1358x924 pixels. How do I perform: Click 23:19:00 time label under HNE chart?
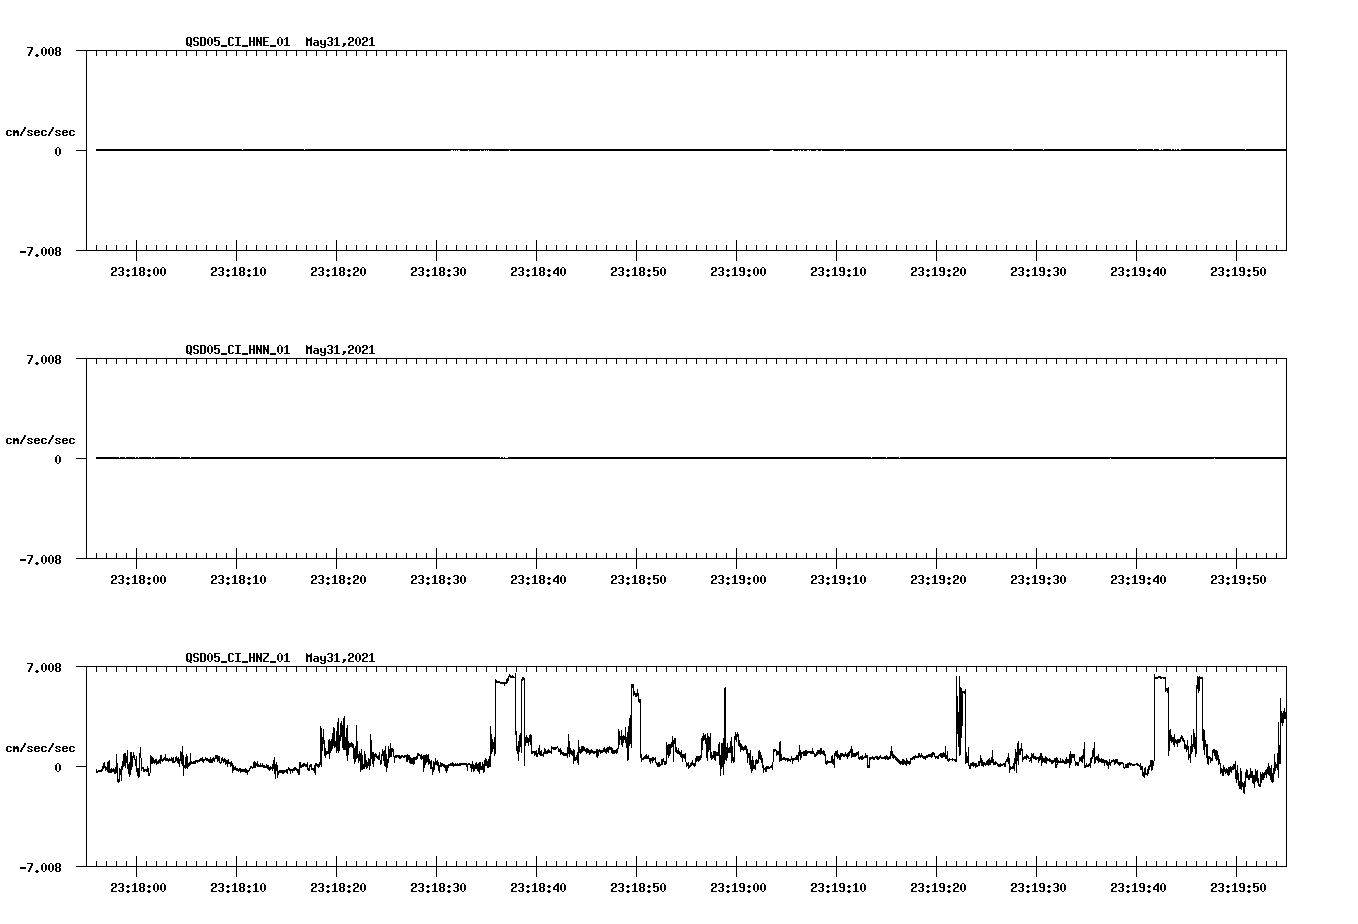coord(738,272)
